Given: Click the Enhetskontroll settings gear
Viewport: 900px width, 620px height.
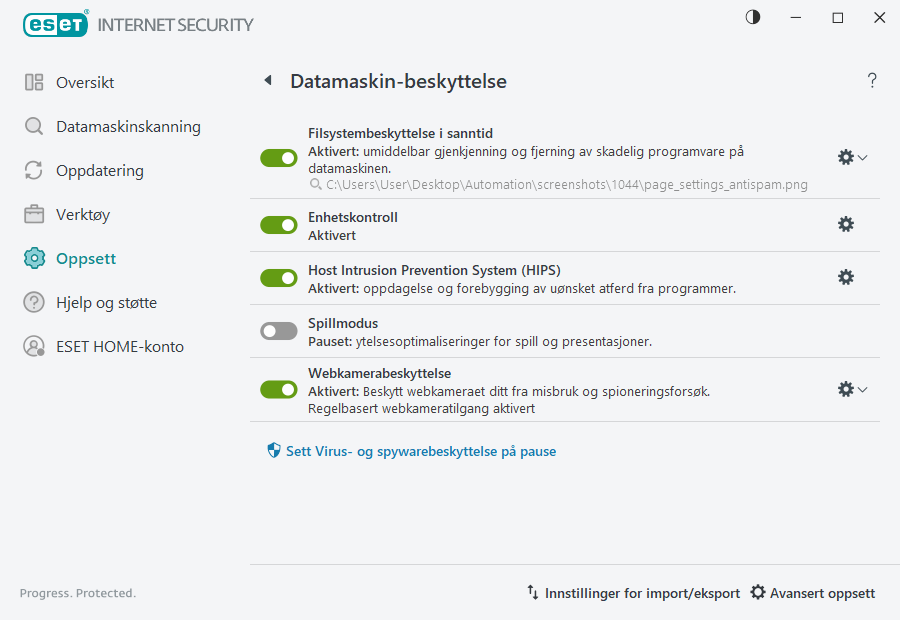Looking at the screenshot, I should coord(845,224).
